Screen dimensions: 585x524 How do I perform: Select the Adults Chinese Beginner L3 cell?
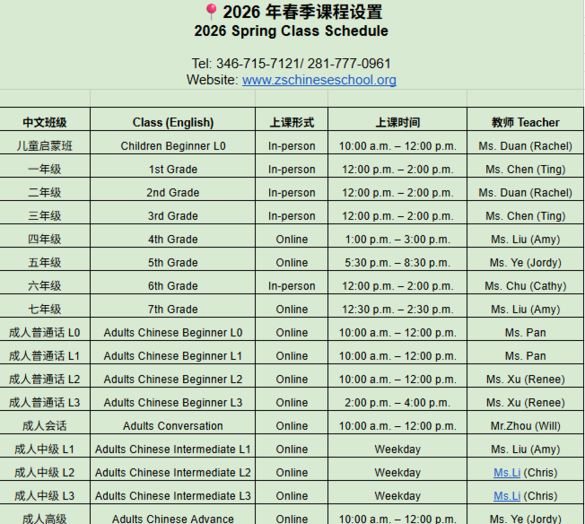173,399
